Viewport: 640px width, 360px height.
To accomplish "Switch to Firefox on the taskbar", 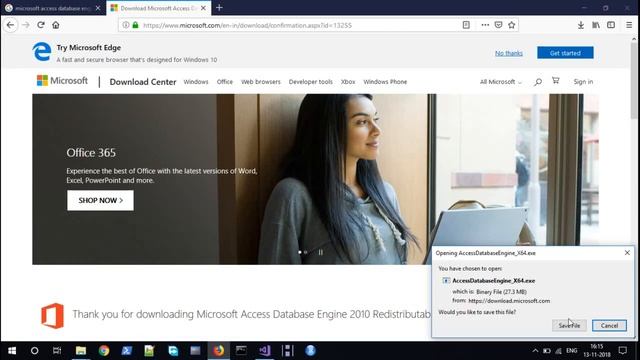I will pos(218,351).
